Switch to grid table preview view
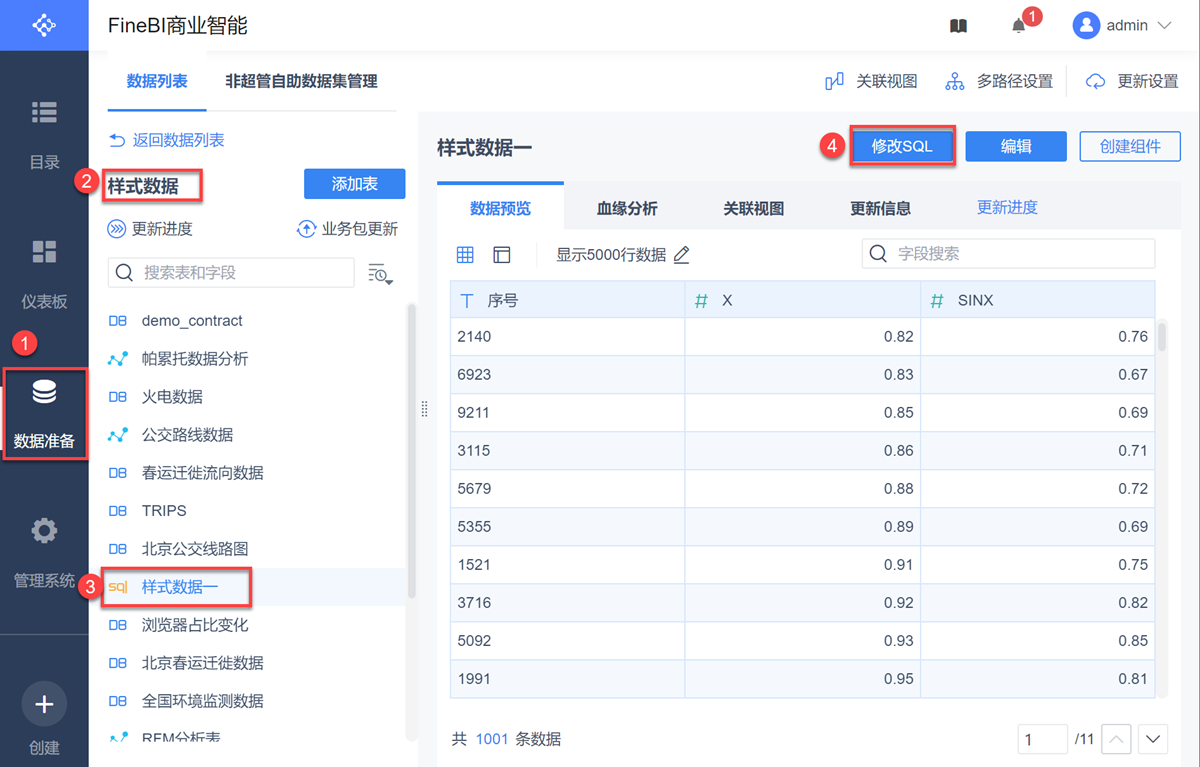 (465, 255)
